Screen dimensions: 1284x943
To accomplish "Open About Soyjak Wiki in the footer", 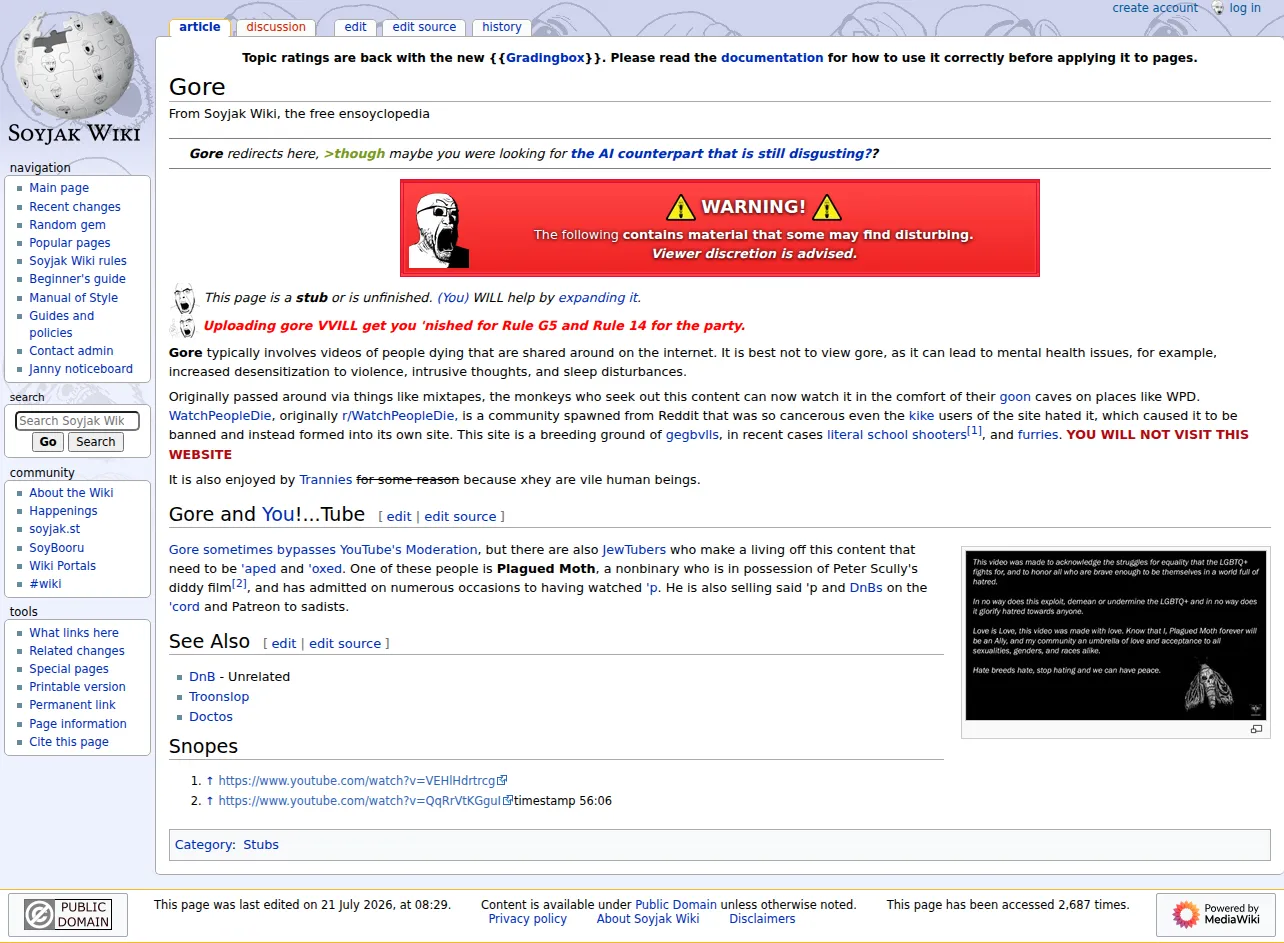I will pos(648,919).
